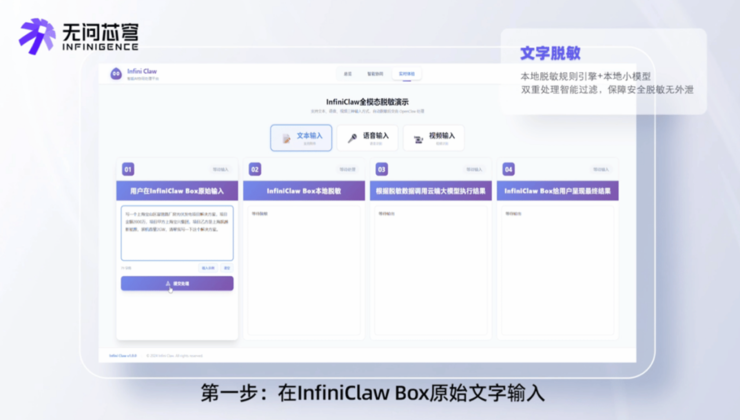The width and height of the screenshot is (740, 420).
Task: Click the 语音输入 microphone icon
Action: coord(353,138)
